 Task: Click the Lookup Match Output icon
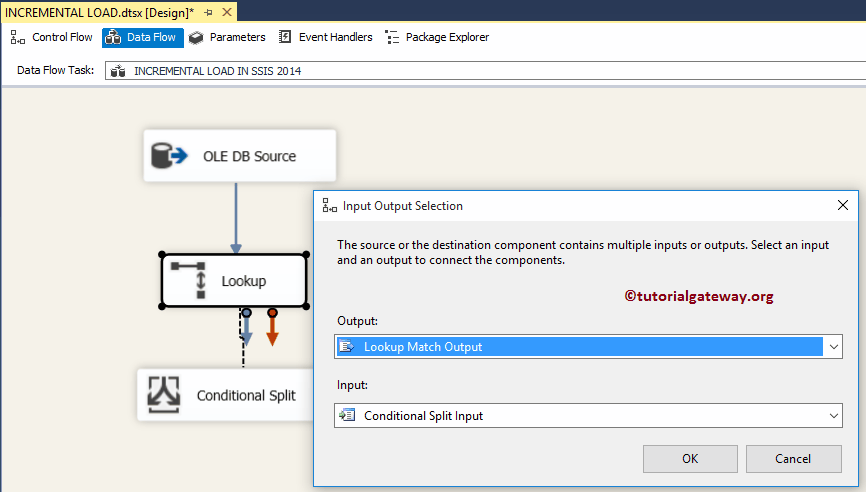347,347
